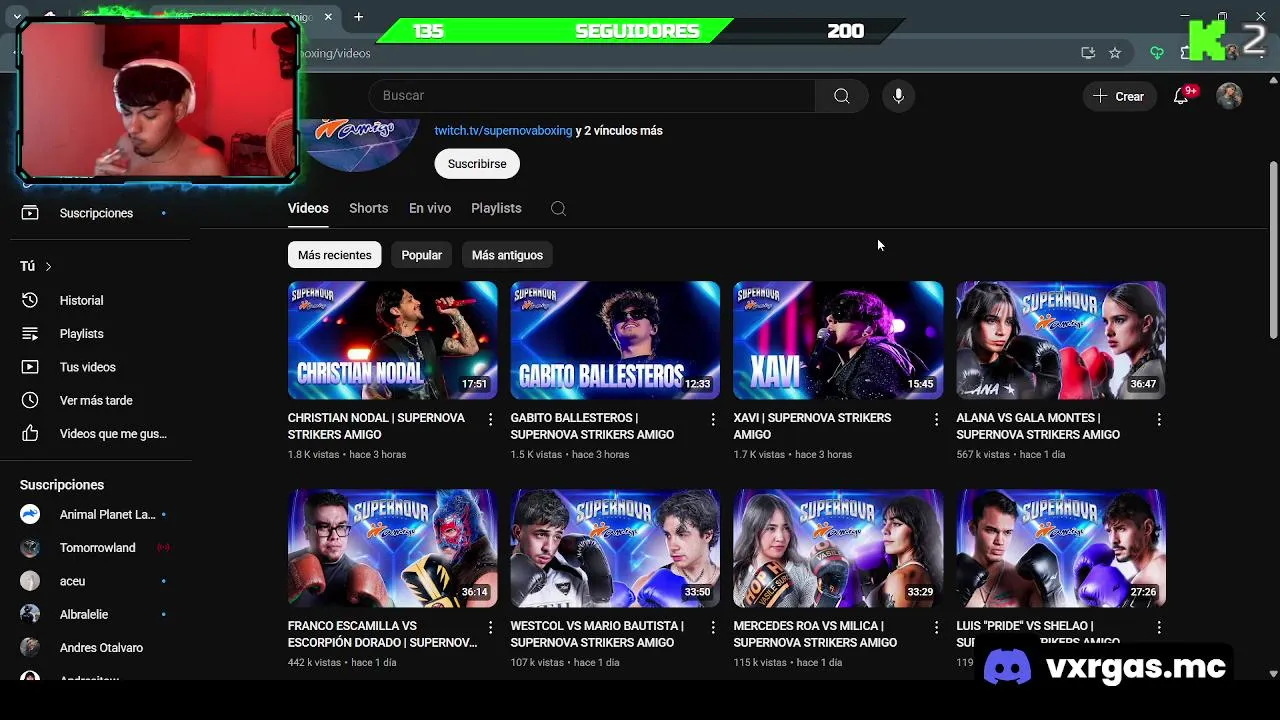The width and height of the screenshot is (1280, 720).
Task: Open the notifications bell
Action: 1181,96
